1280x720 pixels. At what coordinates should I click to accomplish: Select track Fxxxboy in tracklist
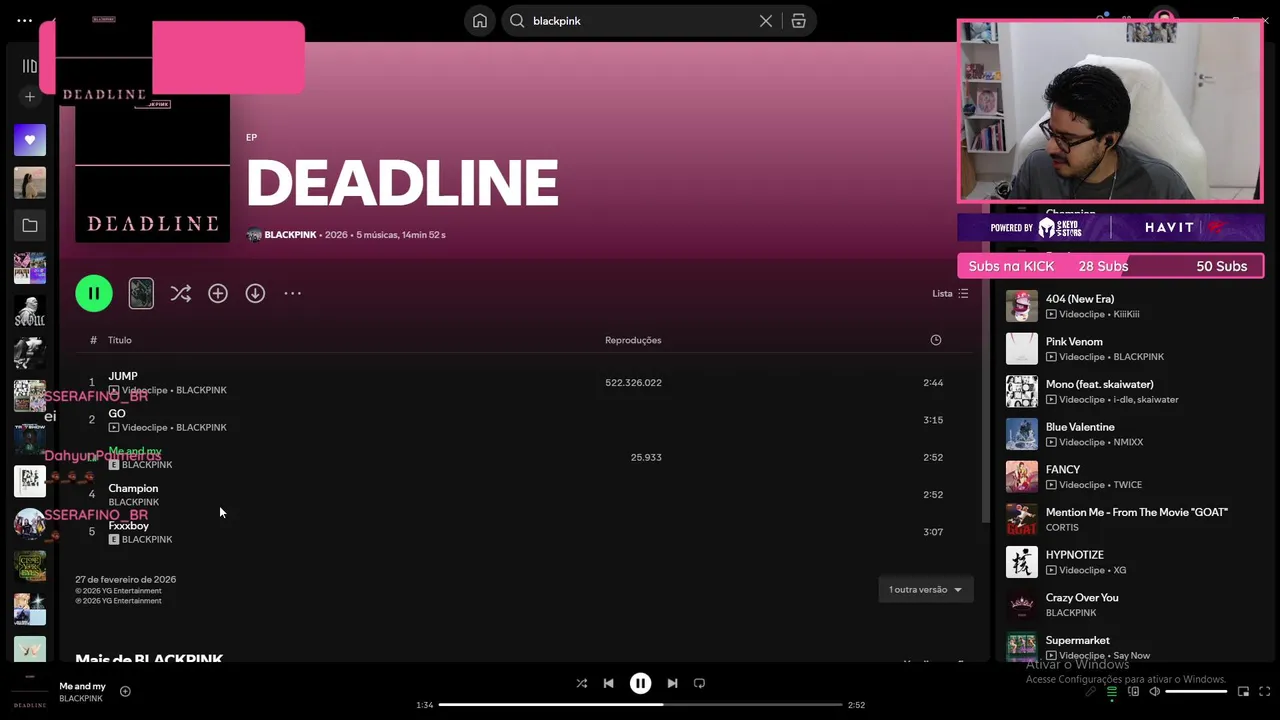(524, 532)
